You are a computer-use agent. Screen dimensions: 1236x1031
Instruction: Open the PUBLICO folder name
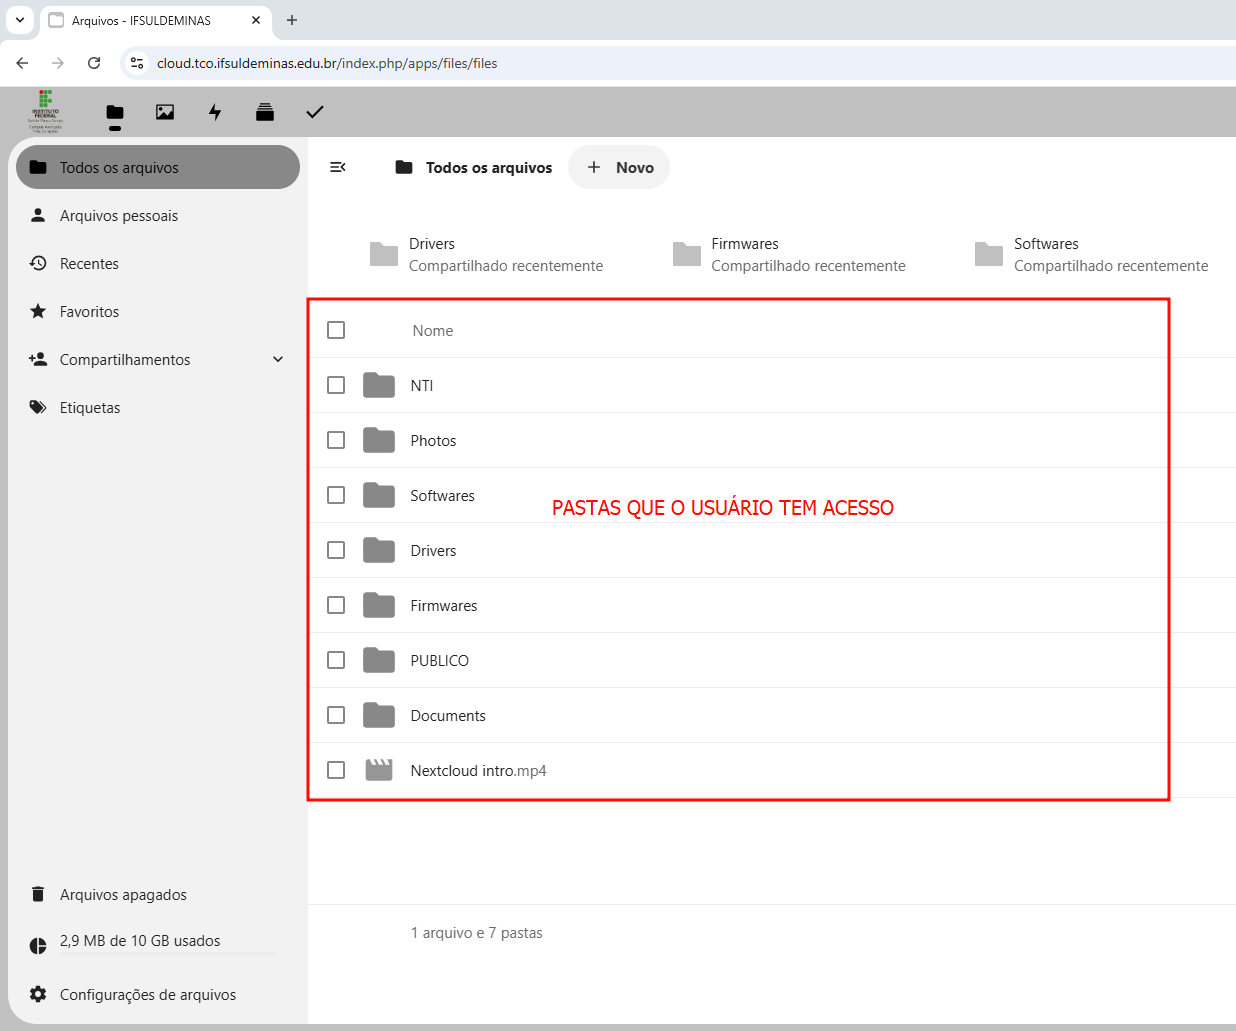point(439,660)
